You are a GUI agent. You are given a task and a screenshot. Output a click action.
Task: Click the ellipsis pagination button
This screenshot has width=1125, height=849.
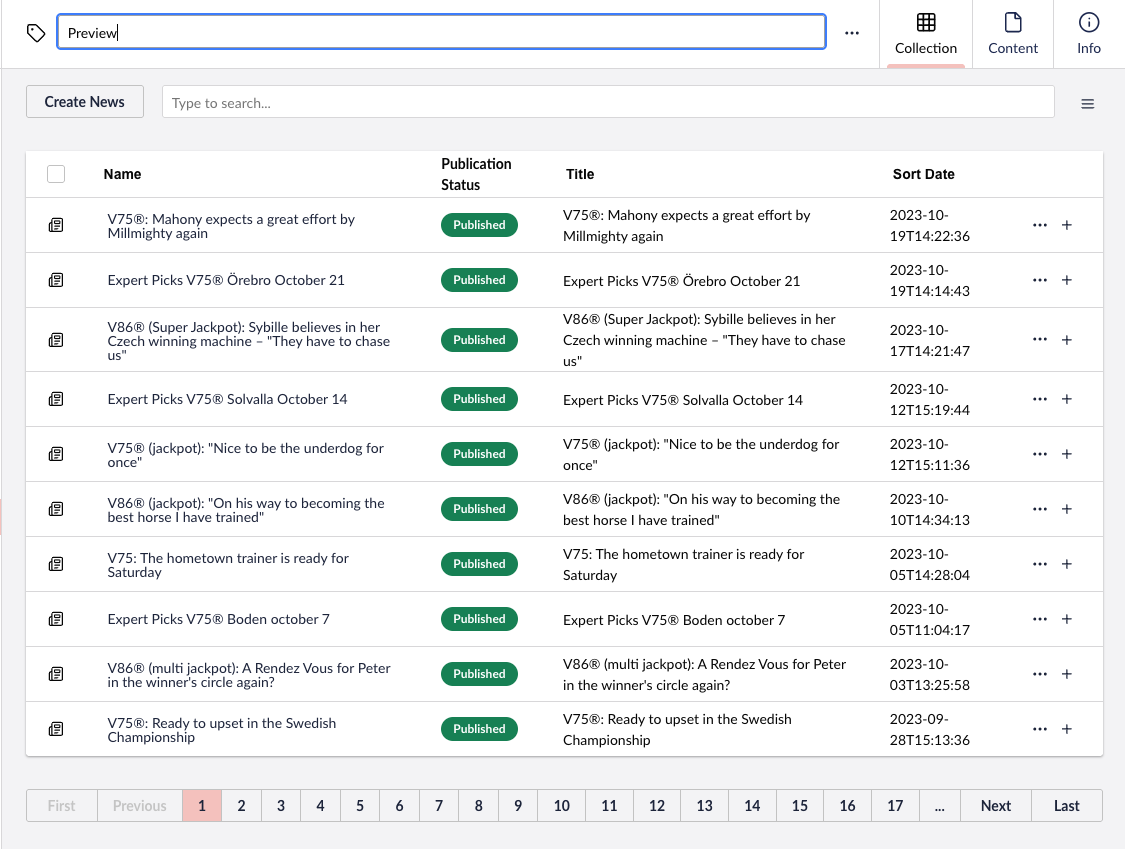939,805
